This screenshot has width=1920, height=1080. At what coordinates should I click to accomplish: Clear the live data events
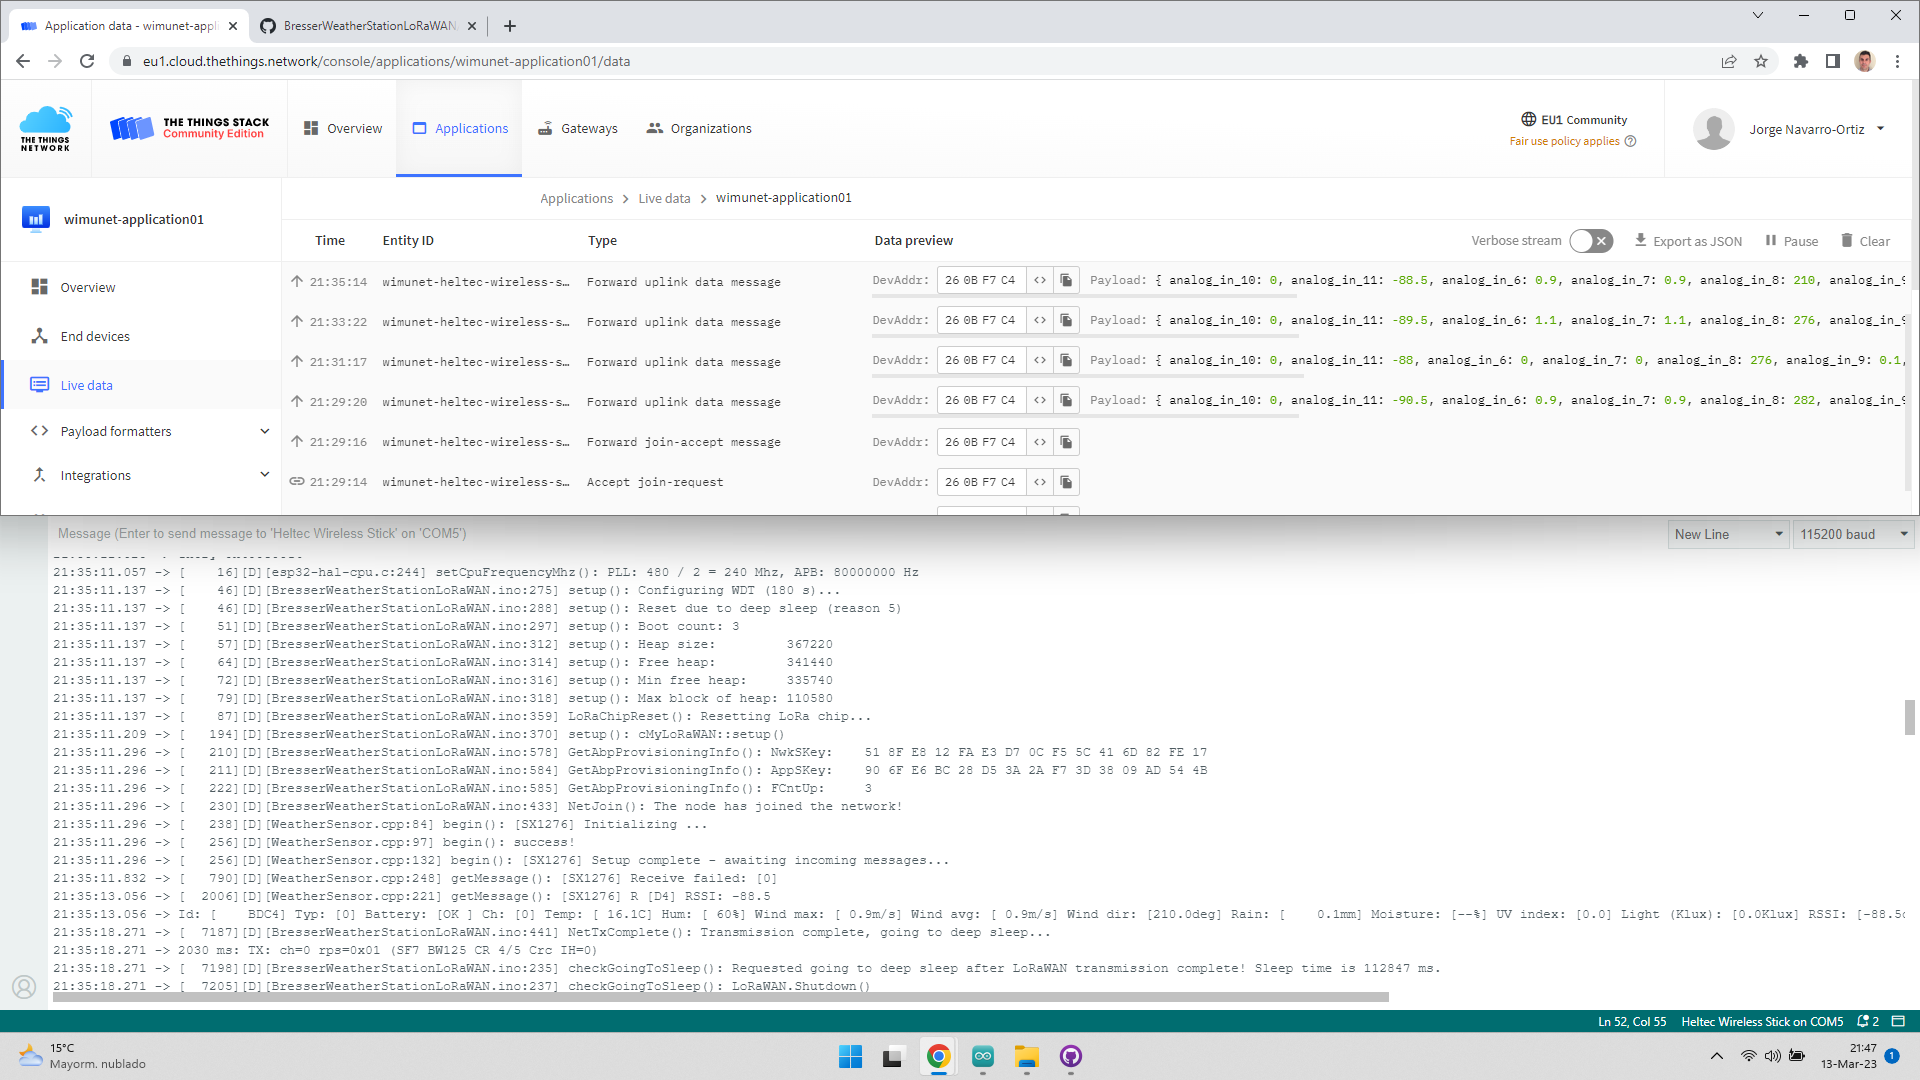[x=1866, y=241]
